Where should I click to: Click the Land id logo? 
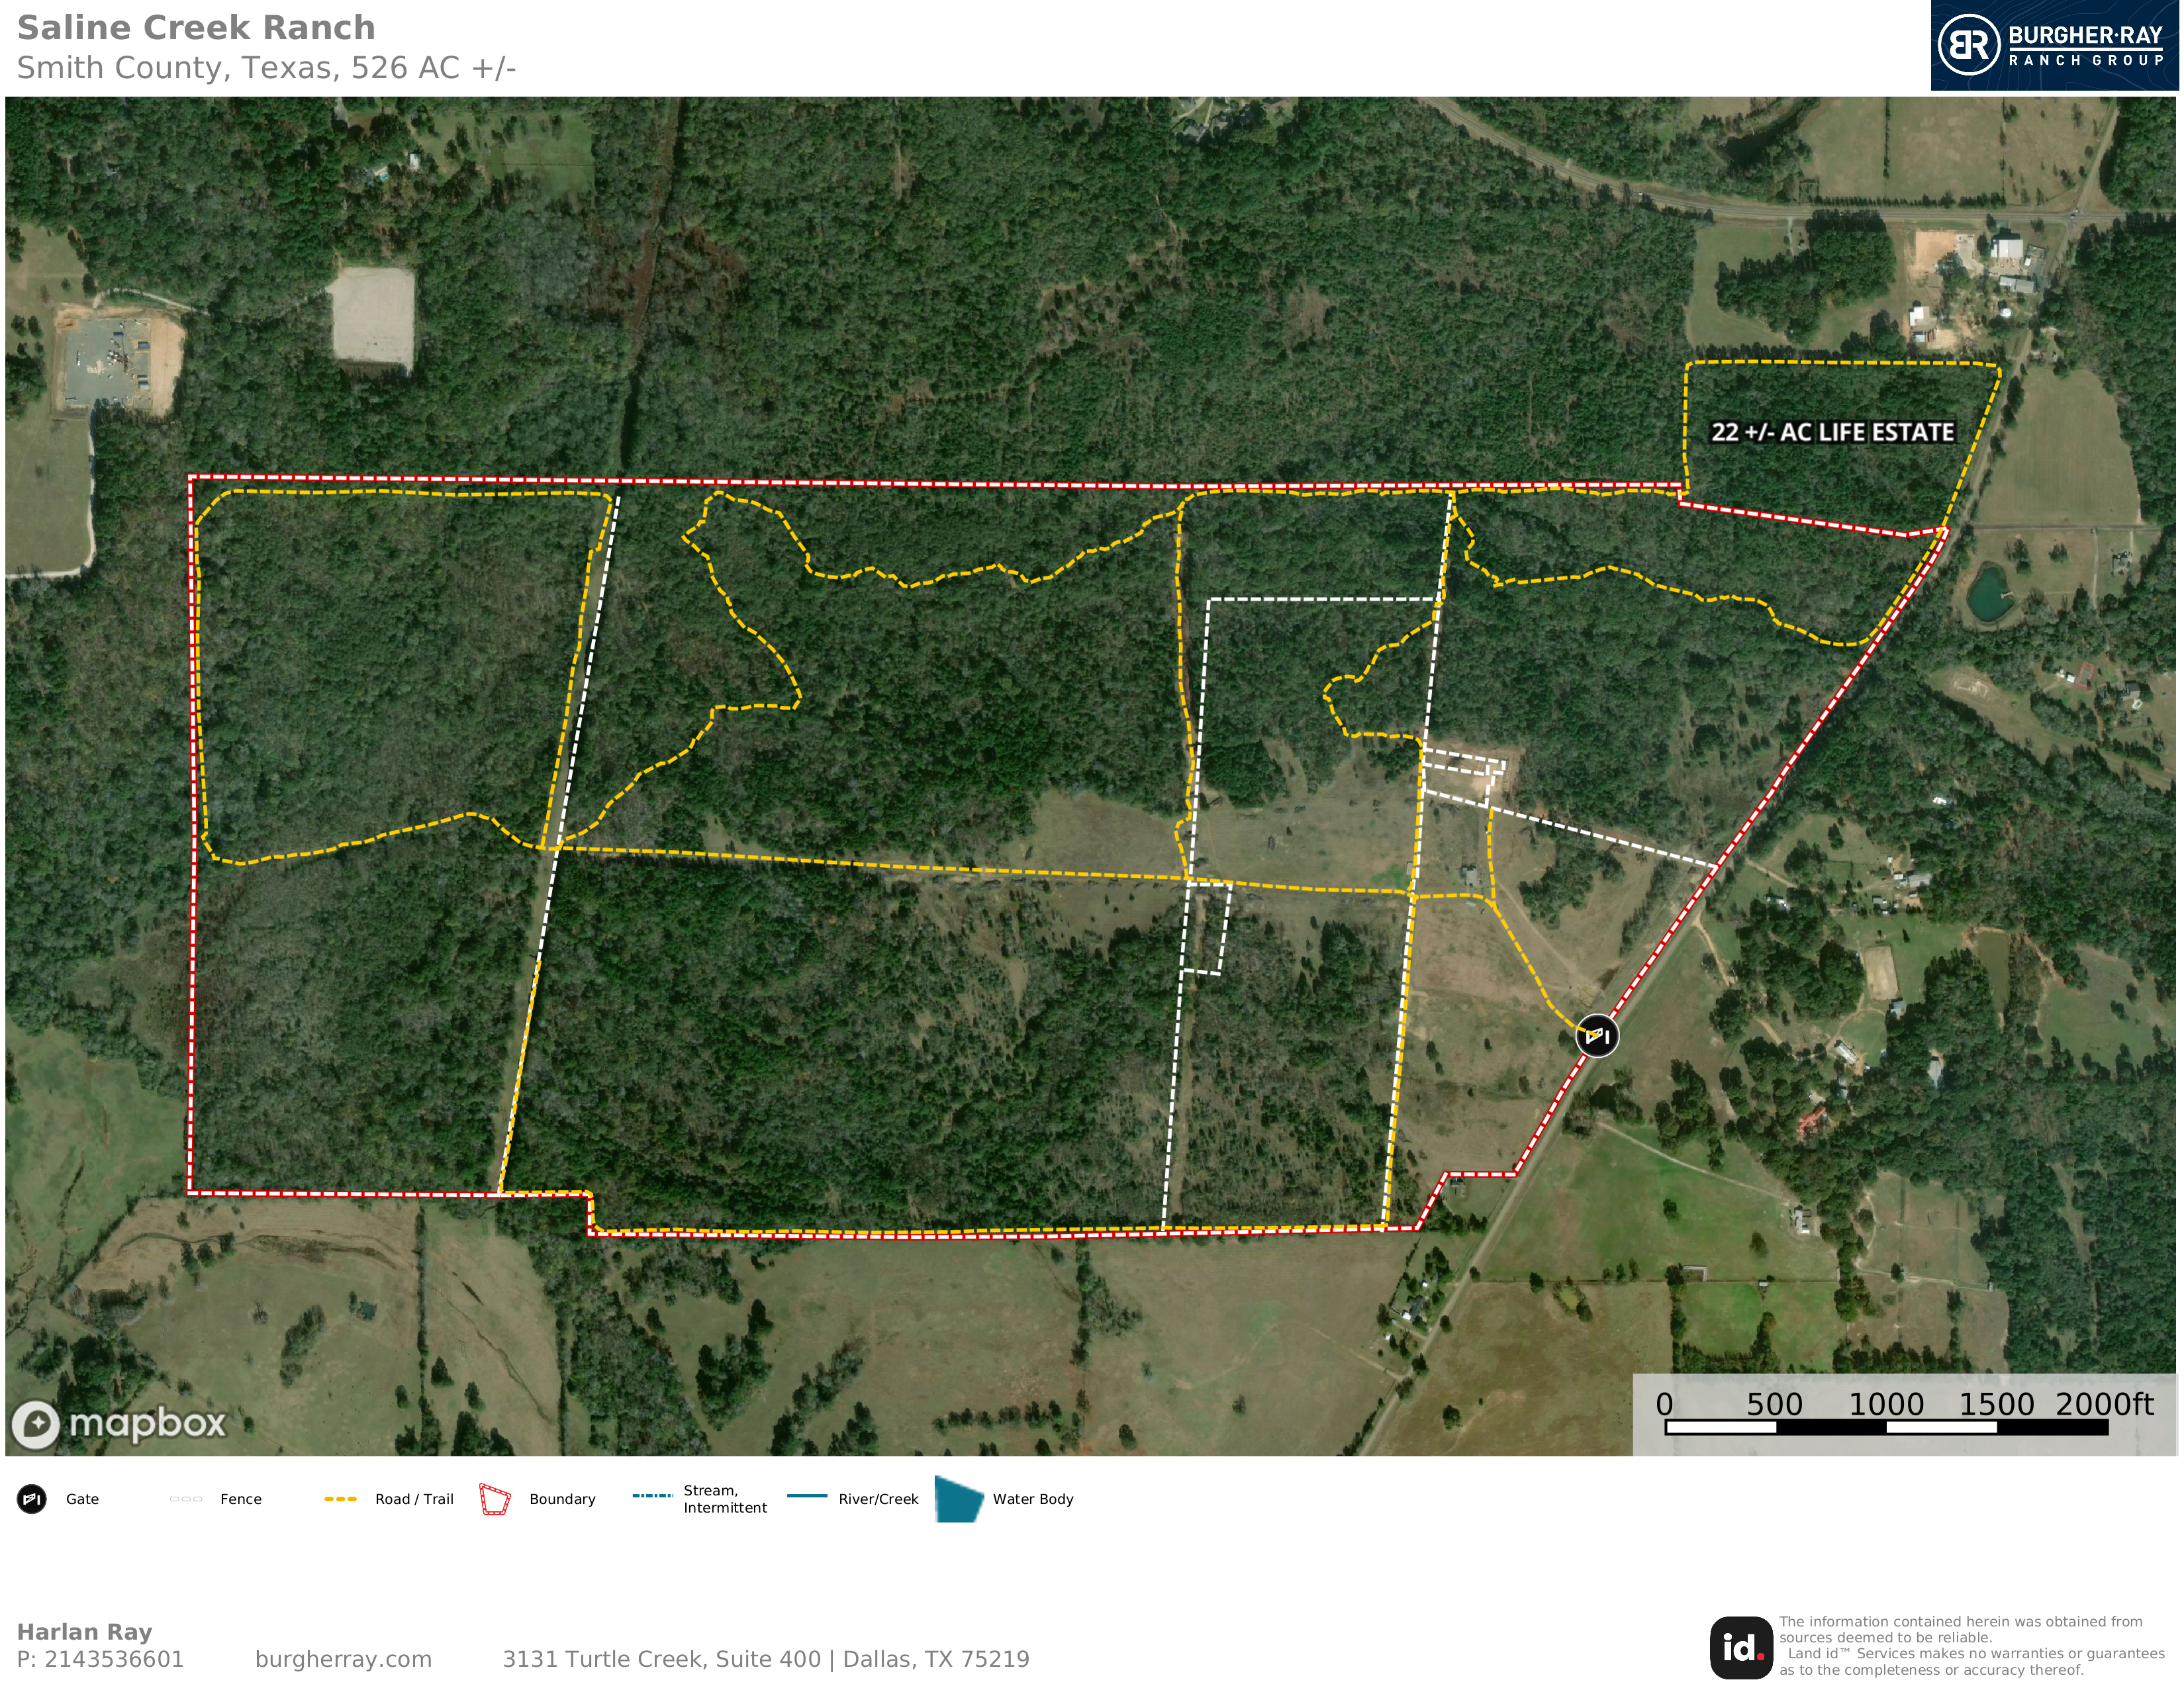[x=1741, y=1648]
